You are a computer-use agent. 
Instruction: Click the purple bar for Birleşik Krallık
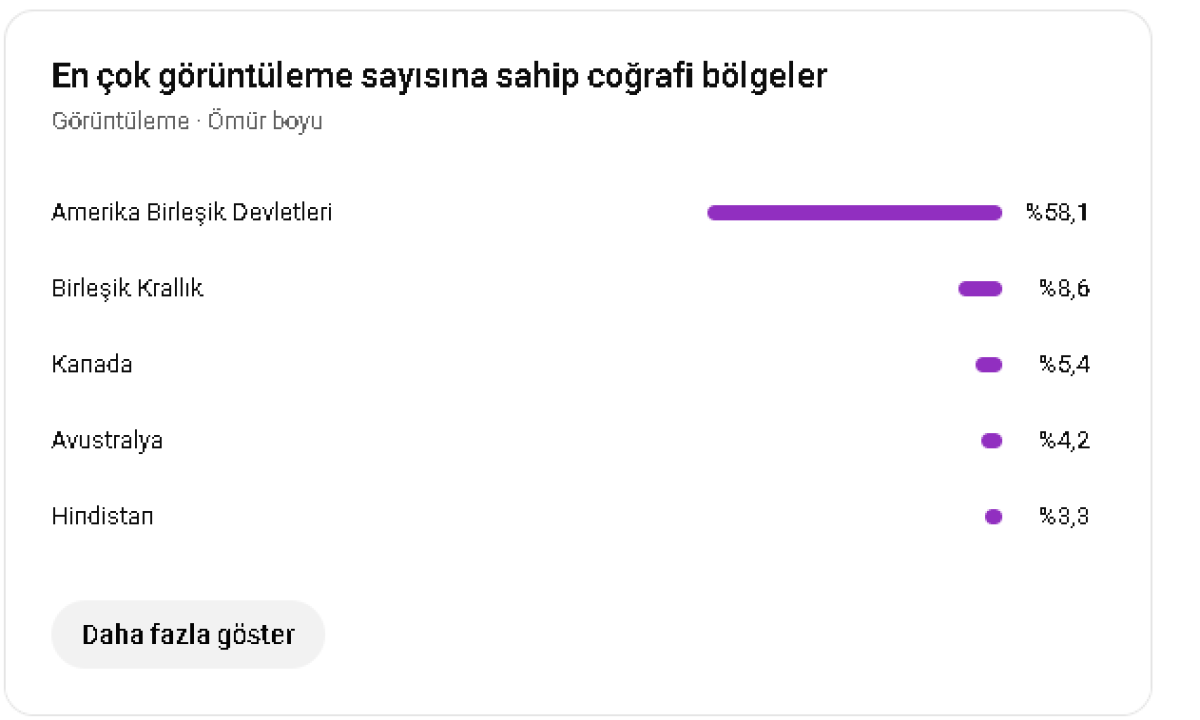[980, 289]
